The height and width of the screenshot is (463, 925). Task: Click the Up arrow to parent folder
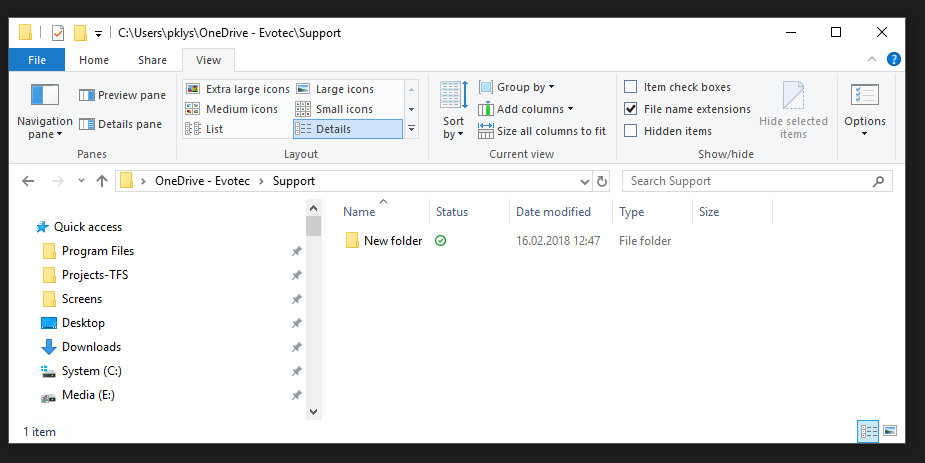pos(101,181)
